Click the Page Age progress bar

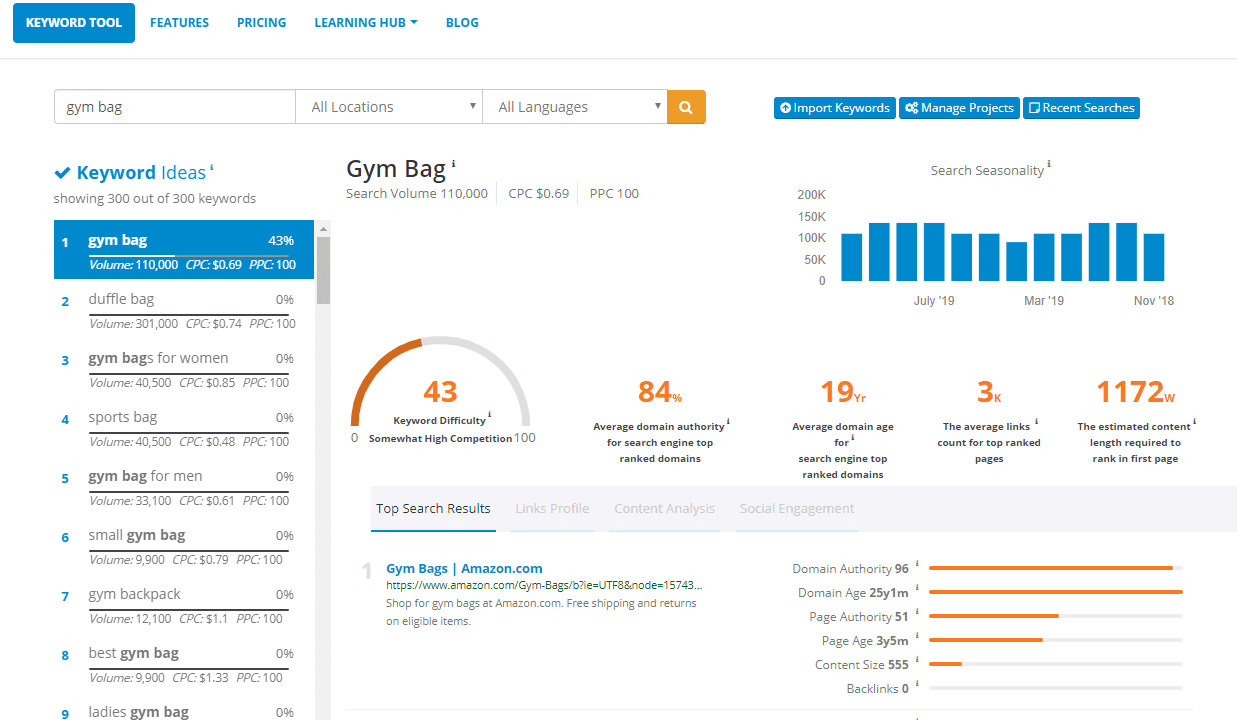[x=1056, y=640]
